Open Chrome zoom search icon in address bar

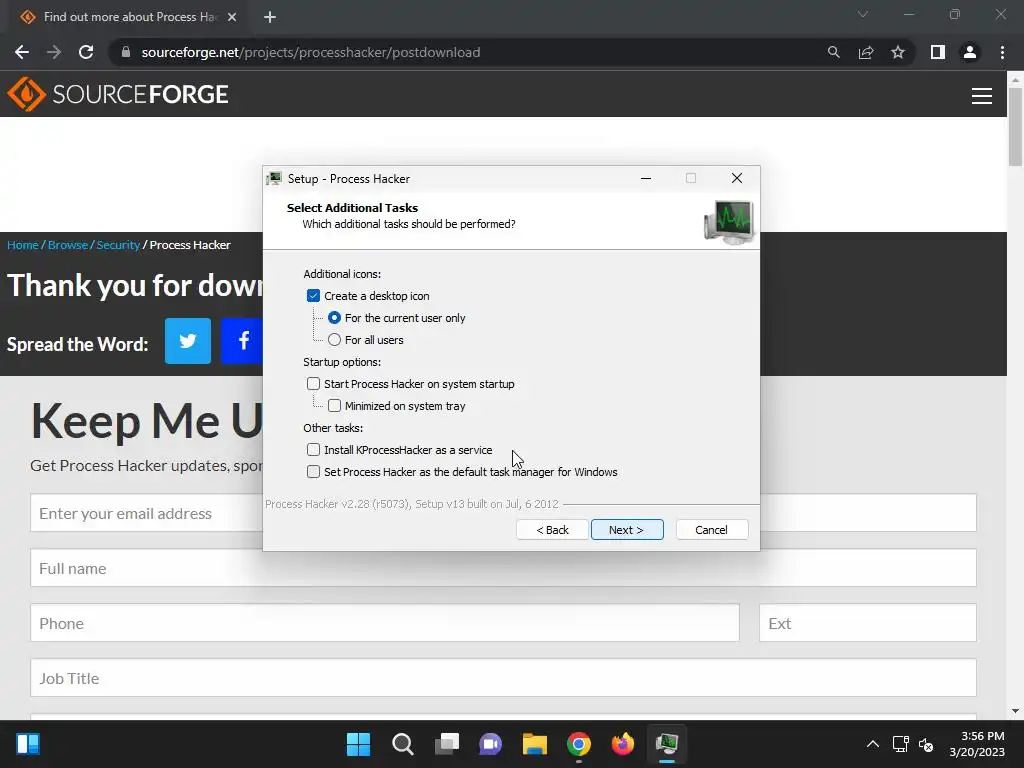(x=833, y=52)
